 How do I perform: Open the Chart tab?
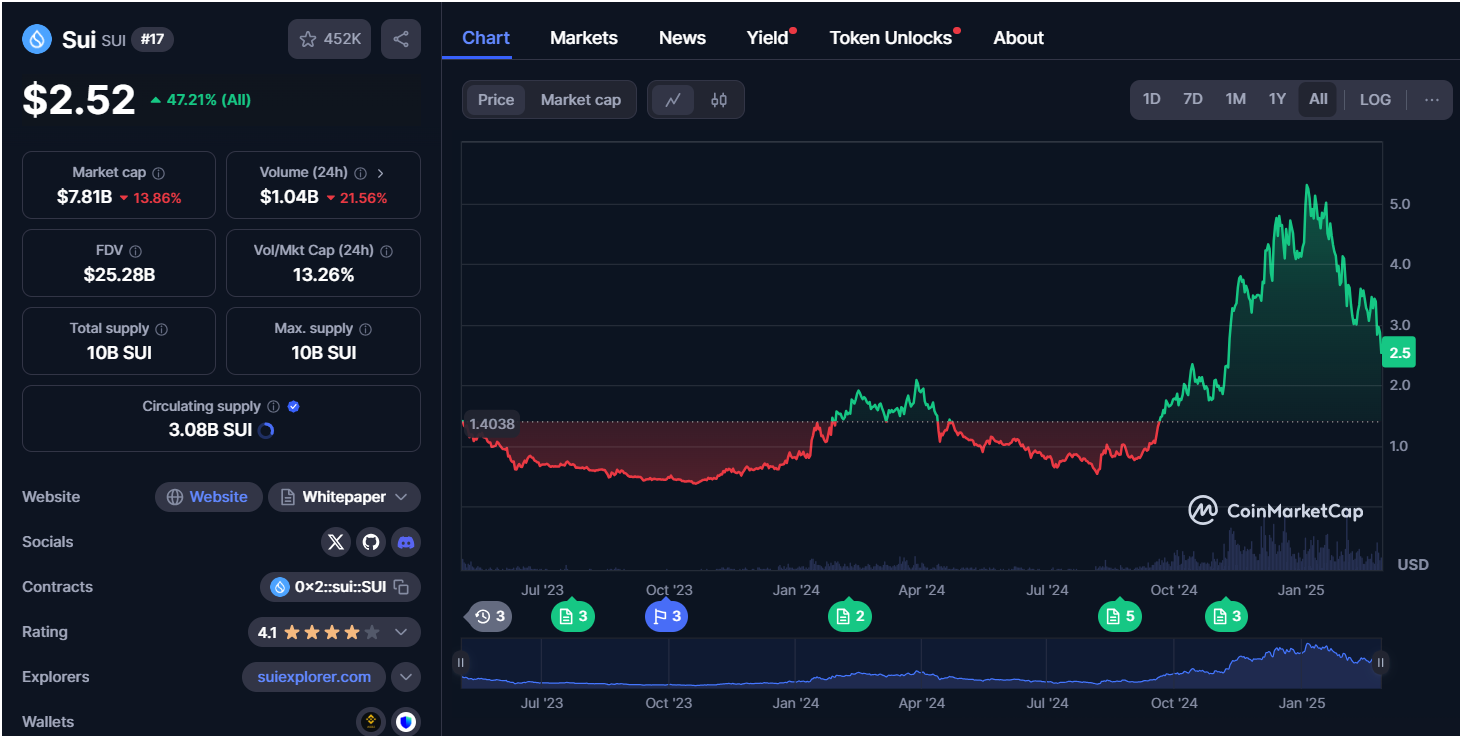coord(486,38)
